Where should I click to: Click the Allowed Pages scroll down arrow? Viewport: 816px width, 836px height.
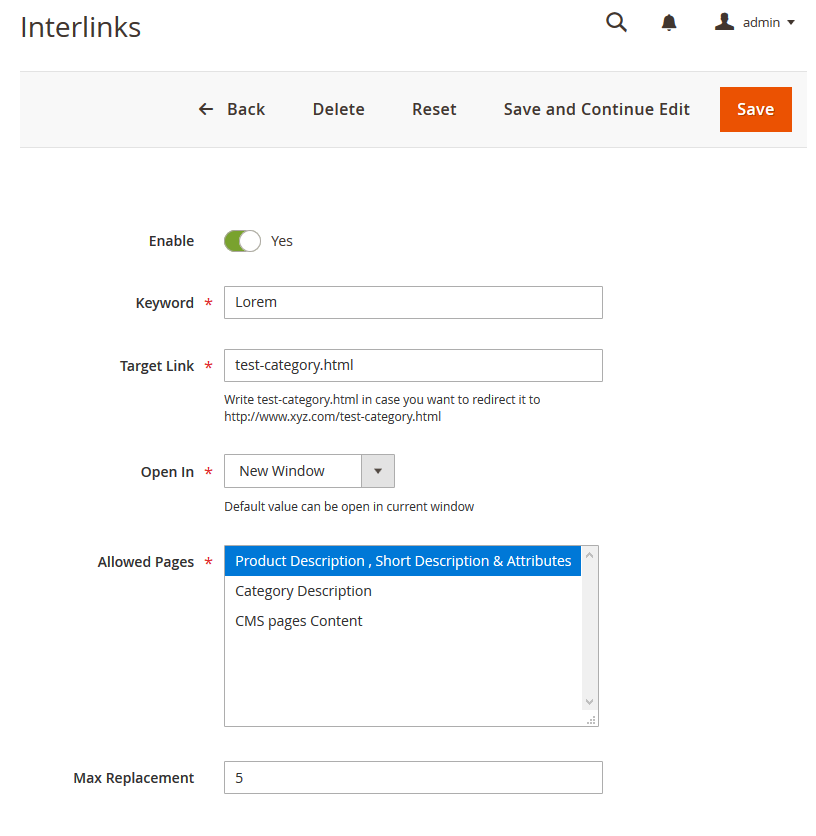point(589,702)
